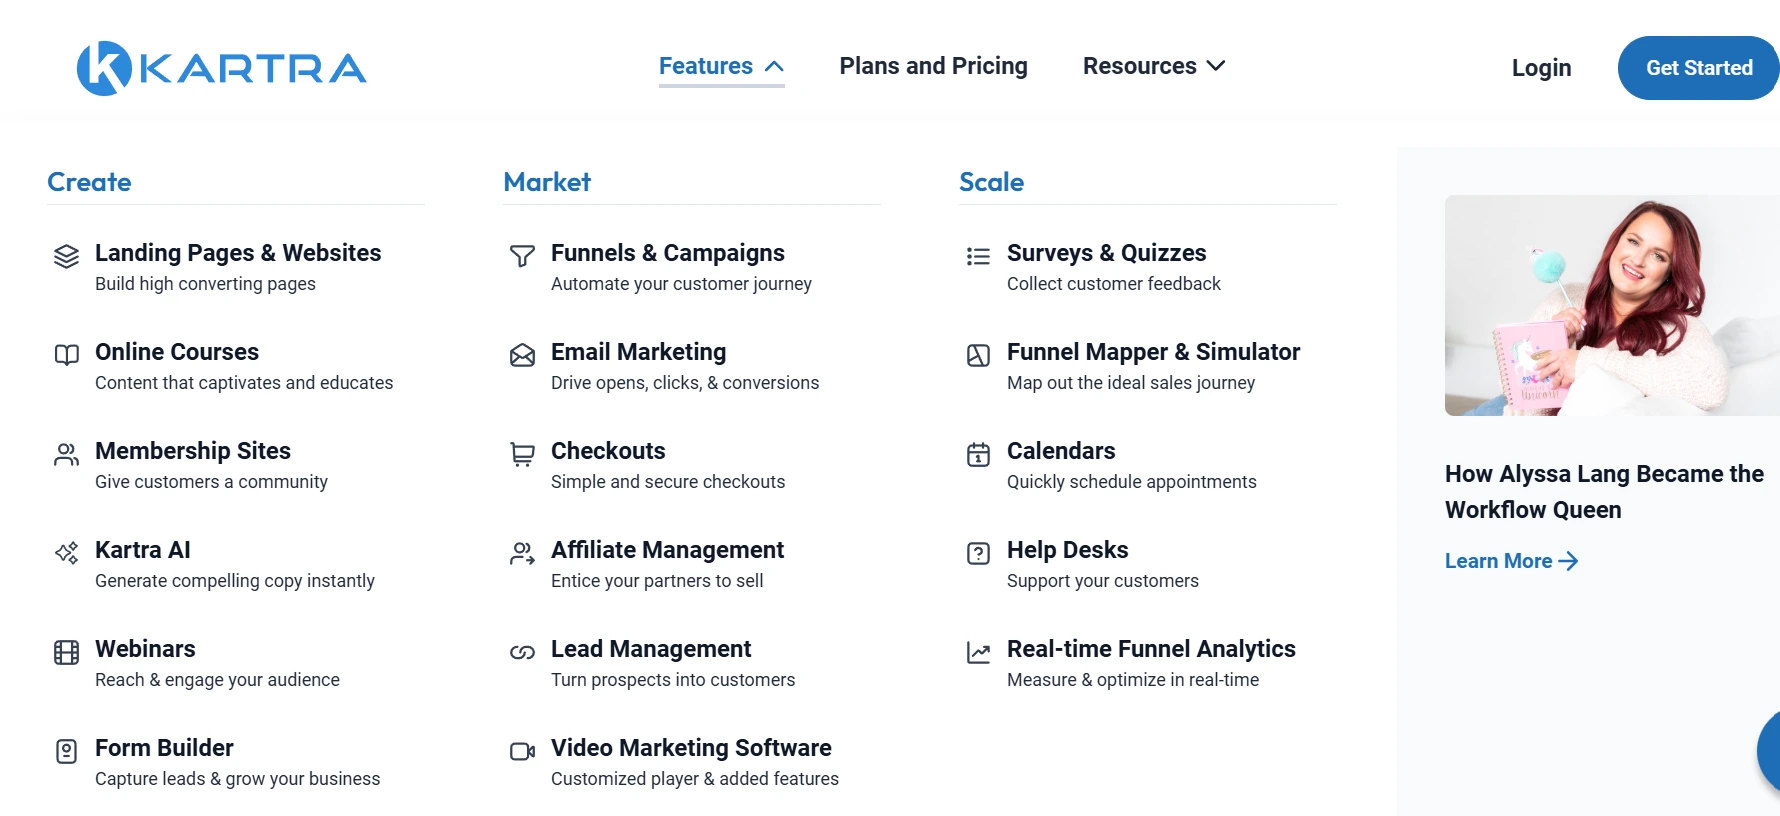Open Surveys & Quizzes link
Image resolution: width=1780 pixels, height=816 pixels.
point(1106,253)
